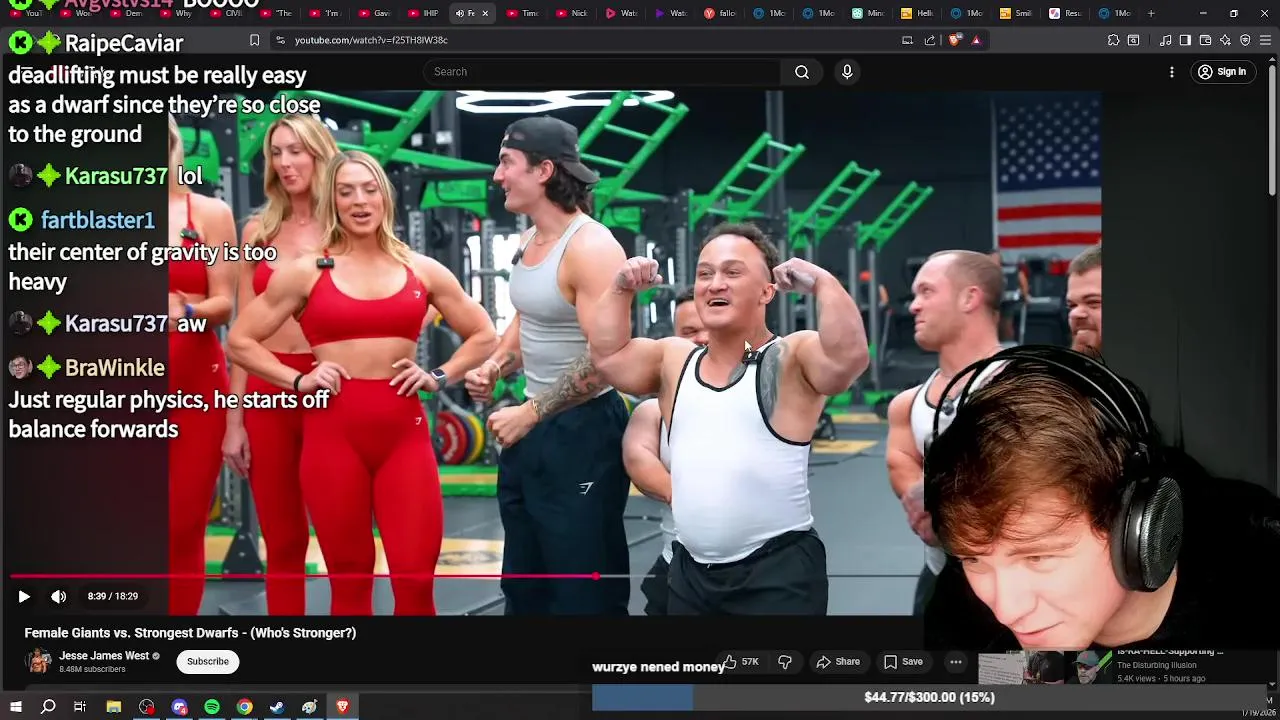Click the YouTube search magnifier button
1280x720 pixels.
coord(802,72)
